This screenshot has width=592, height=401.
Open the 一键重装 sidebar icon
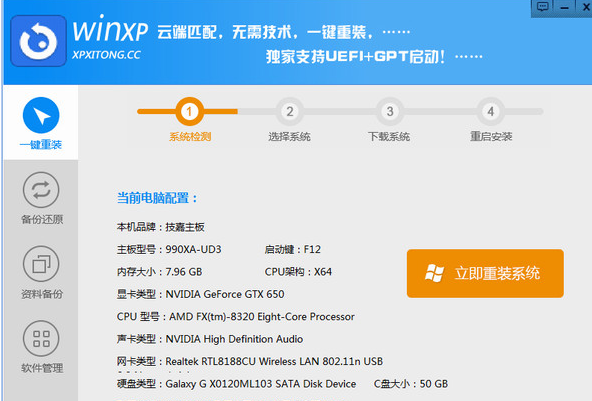[41, 115]
